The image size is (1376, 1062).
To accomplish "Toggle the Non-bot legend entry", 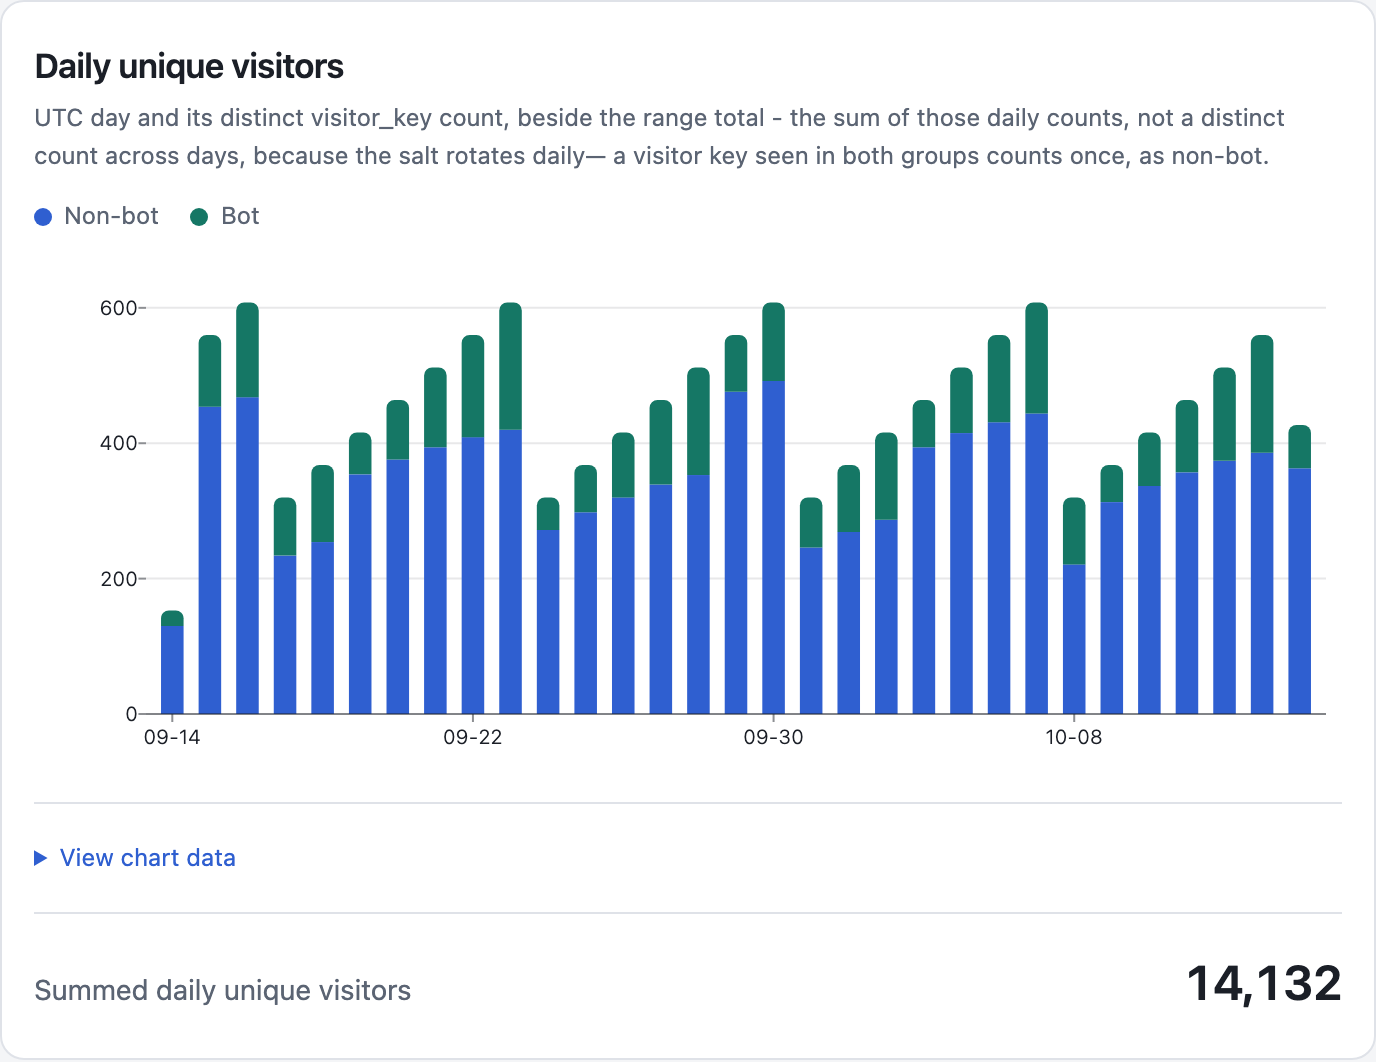I will pos(97,216).
